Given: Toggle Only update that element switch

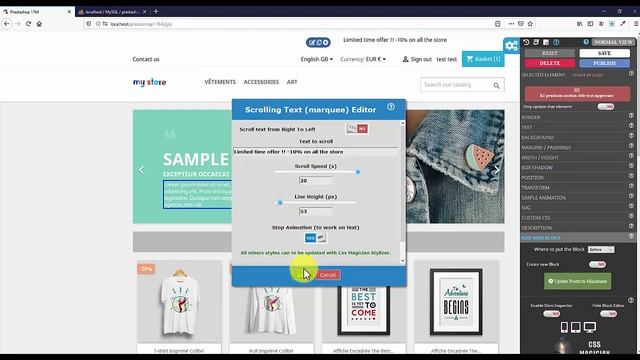Looking at the screenshot, I should click(x=606, y=107).
